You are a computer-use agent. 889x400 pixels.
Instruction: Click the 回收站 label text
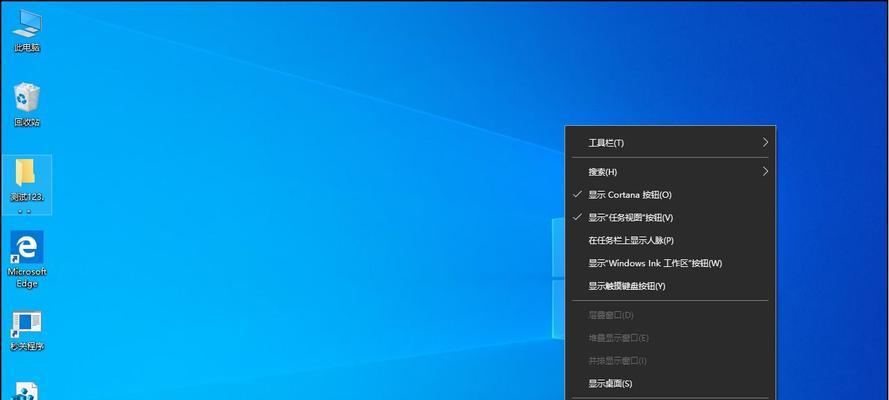point(27,122)
